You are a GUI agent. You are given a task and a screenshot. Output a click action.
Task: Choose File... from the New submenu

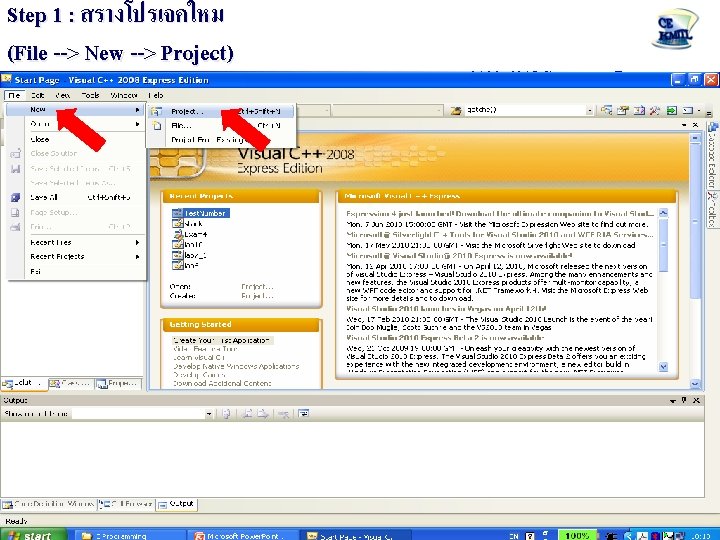[221, 125]
